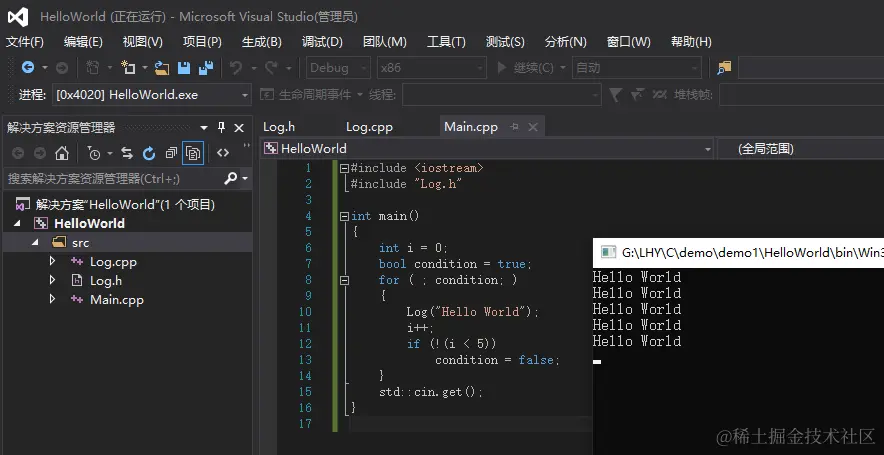
Task: Refresh the Solution Explorer tree
Action: 149,153
